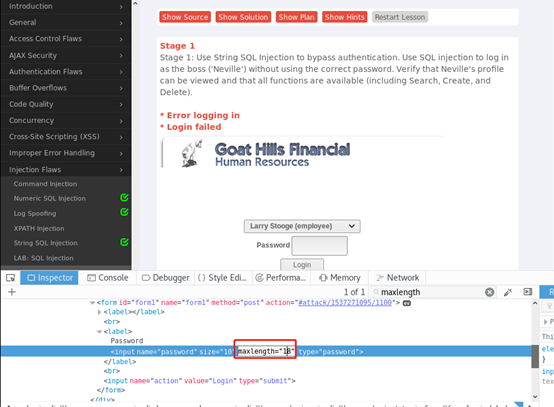Click the Login button
The image size is (554, 407).
tap(302, 265)
